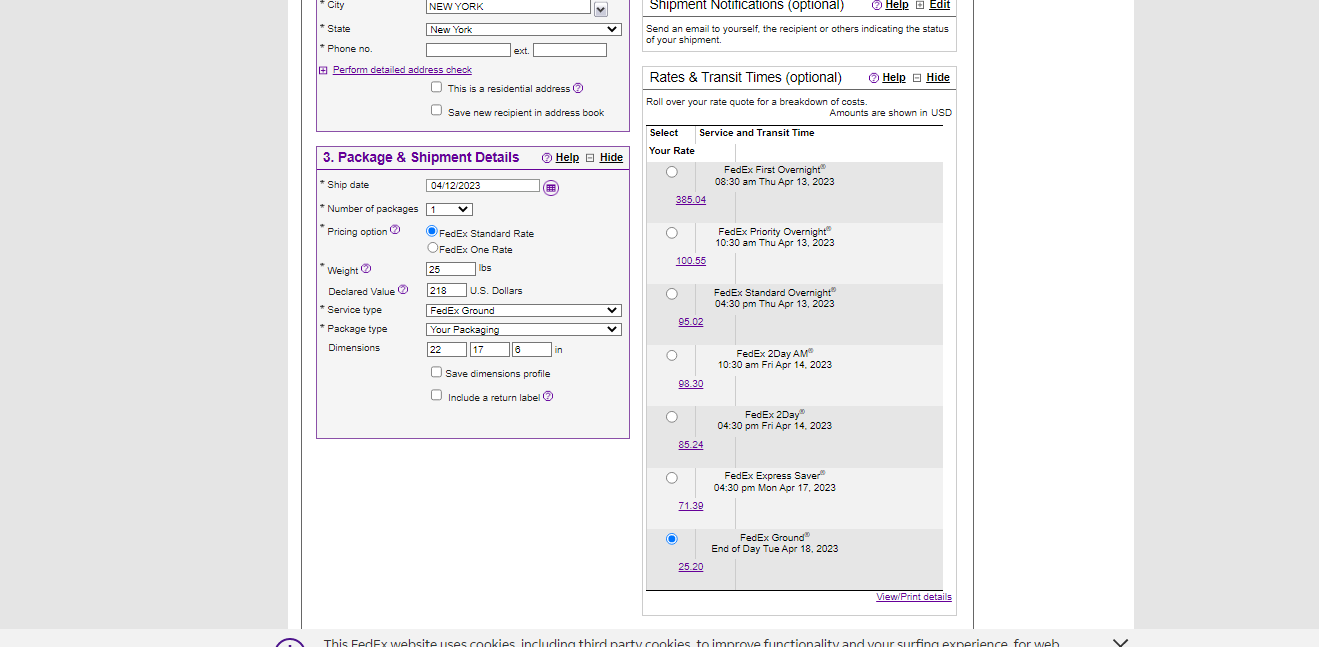Click the 385.04 rate quote link

pyautogui.click(x=690, y=200)
